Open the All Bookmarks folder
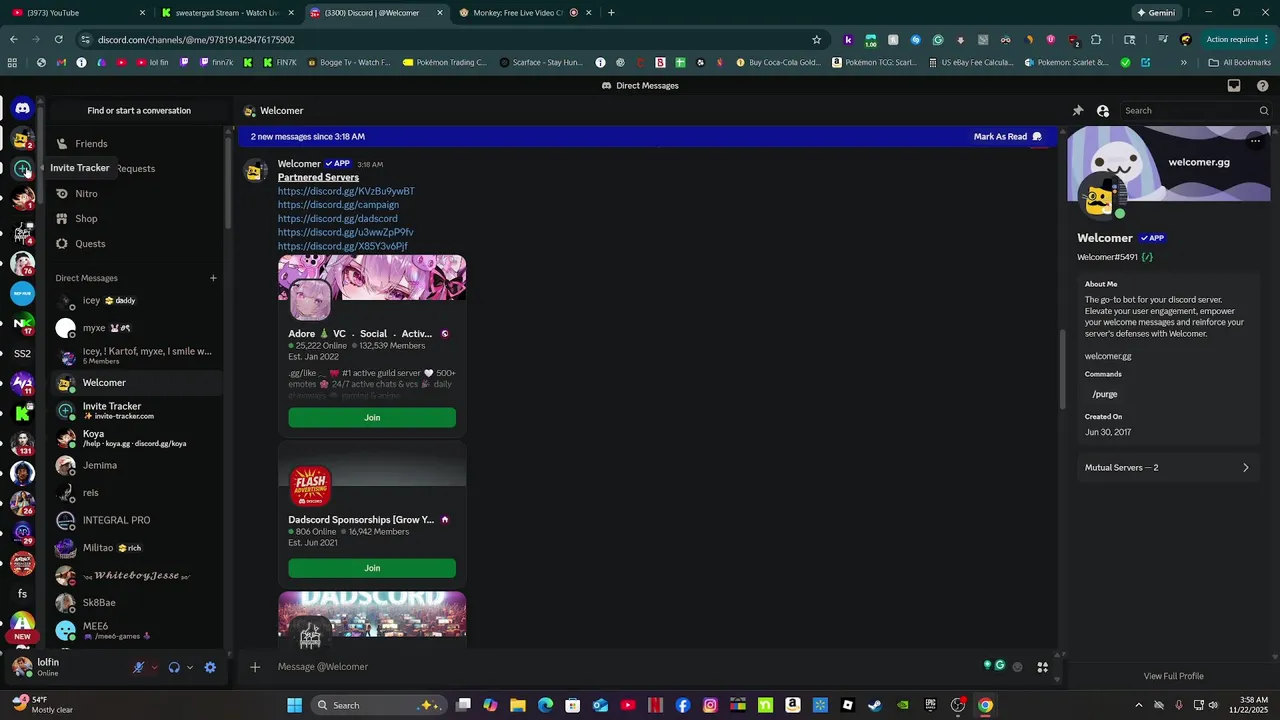 (x=1239, y=62)
